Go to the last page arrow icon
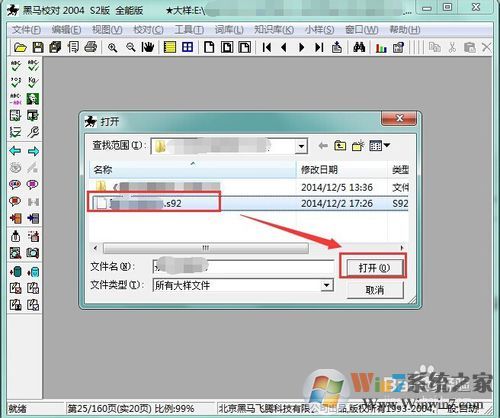500x418 pixels. (x=319, y=47)
